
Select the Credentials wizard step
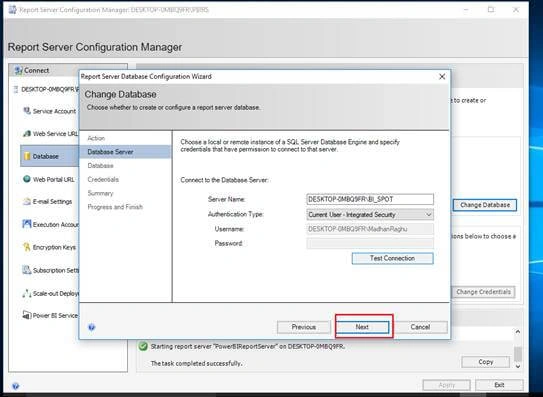[x=103, y=179]
